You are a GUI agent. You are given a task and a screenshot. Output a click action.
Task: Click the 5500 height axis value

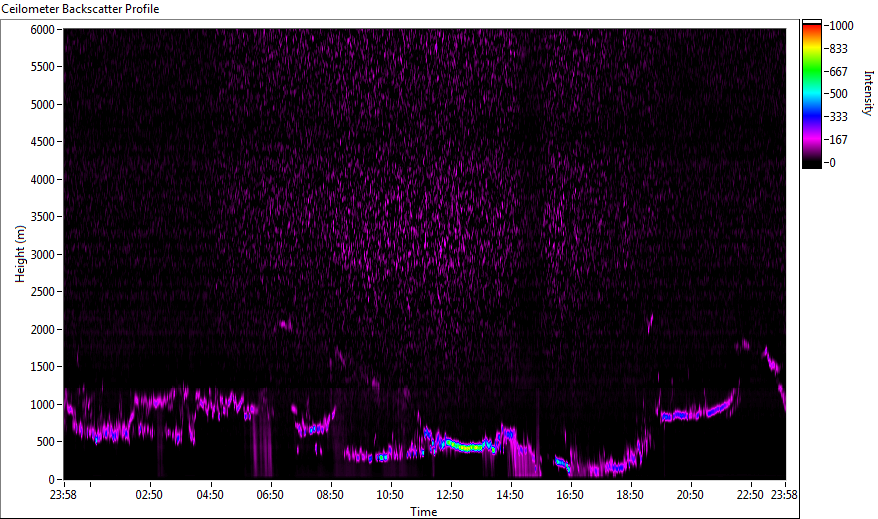(x=43, y=67)
